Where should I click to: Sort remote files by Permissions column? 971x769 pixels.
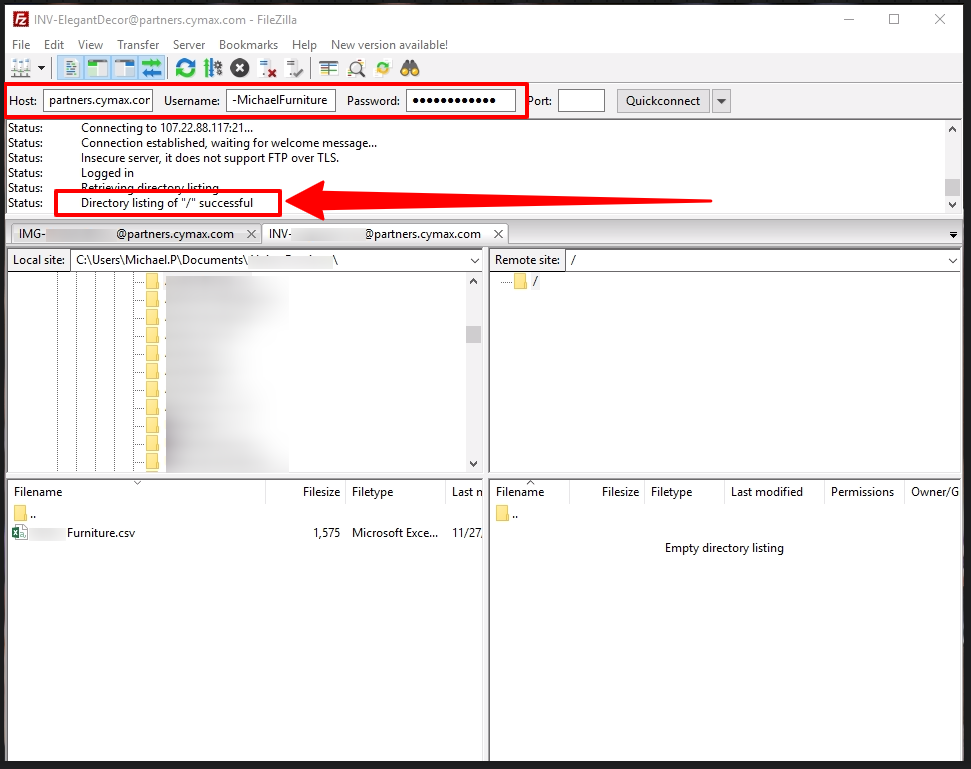pos(863,492)
